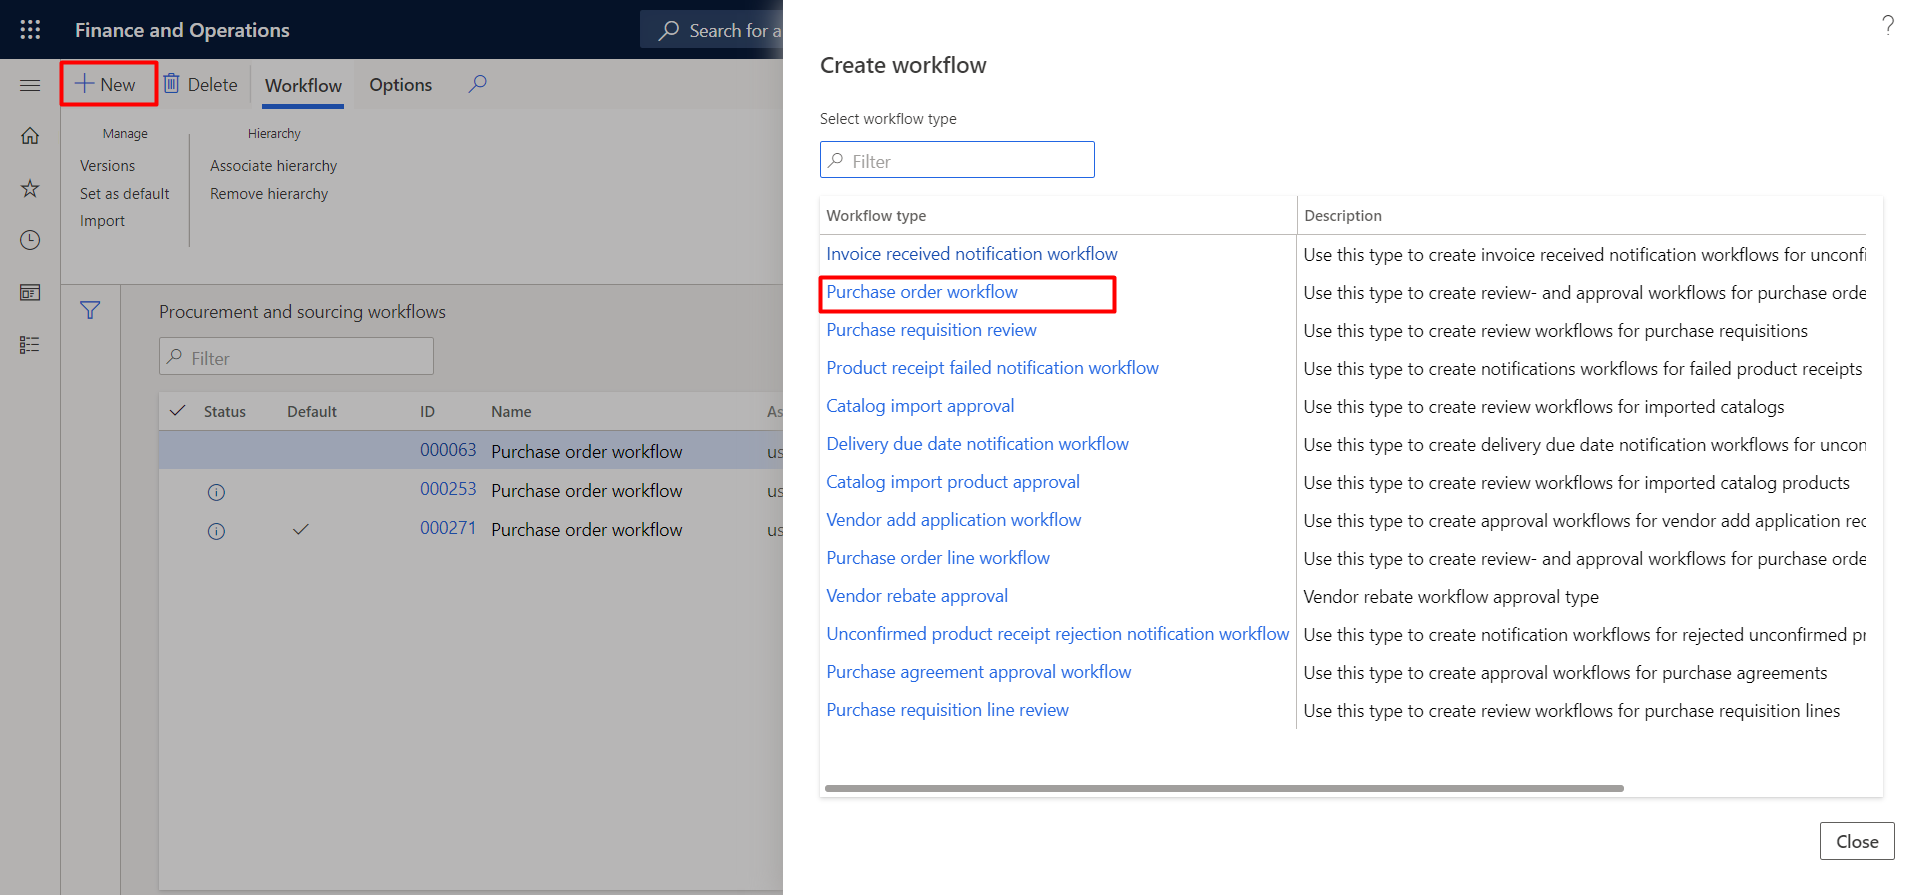1917x895 pixels.
Task: Select Purchase requisition line review type
Action: 947,710
